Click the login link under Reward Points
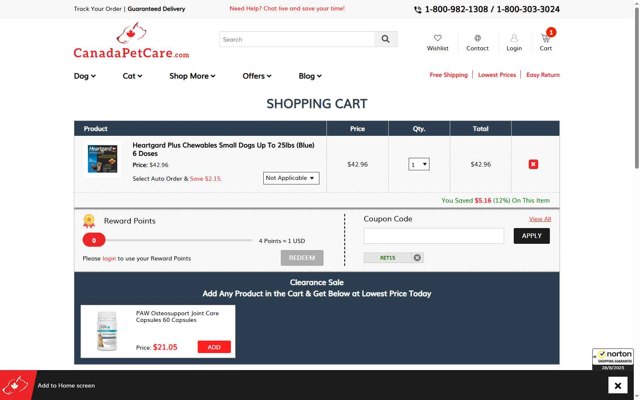 109,258
